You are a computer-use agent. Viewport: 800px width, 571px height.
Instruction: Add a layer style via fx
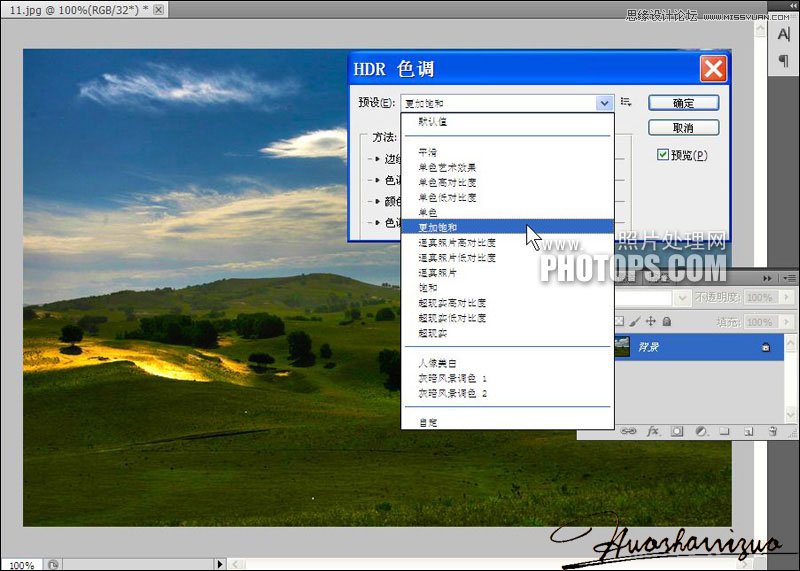click(653, 432)
